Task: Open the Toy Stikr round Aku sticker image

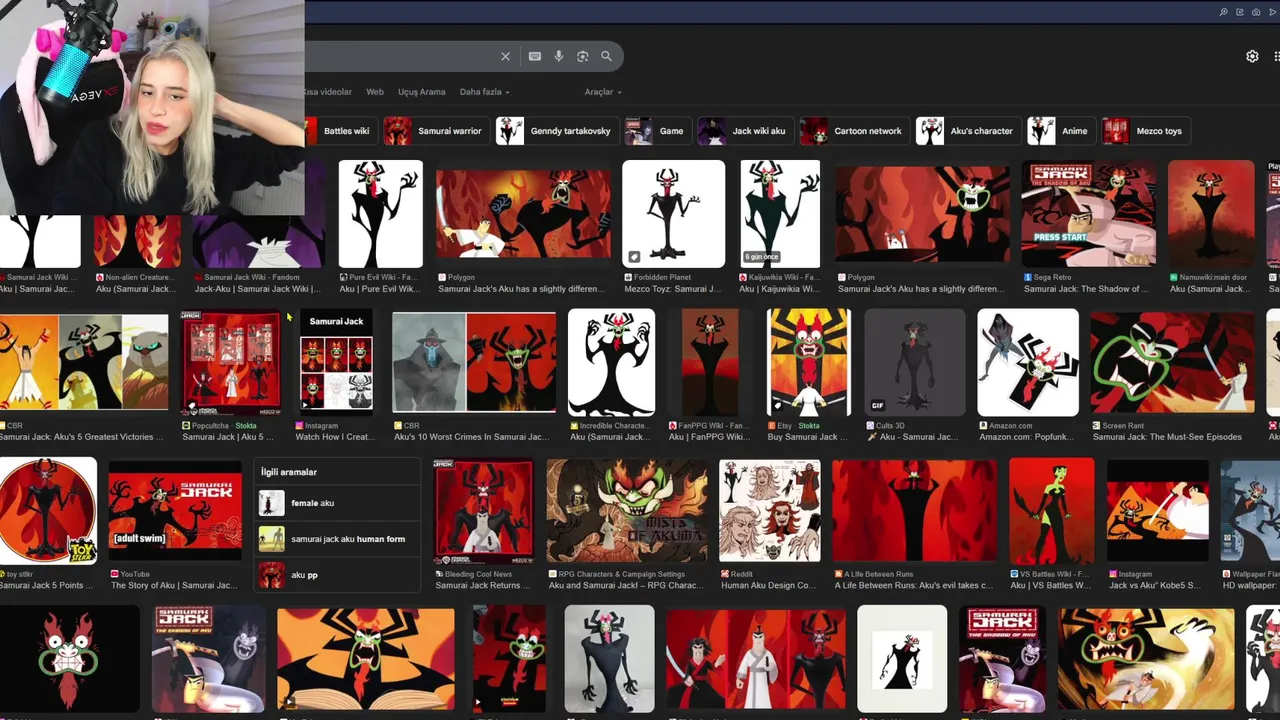Action: (48, 512)
